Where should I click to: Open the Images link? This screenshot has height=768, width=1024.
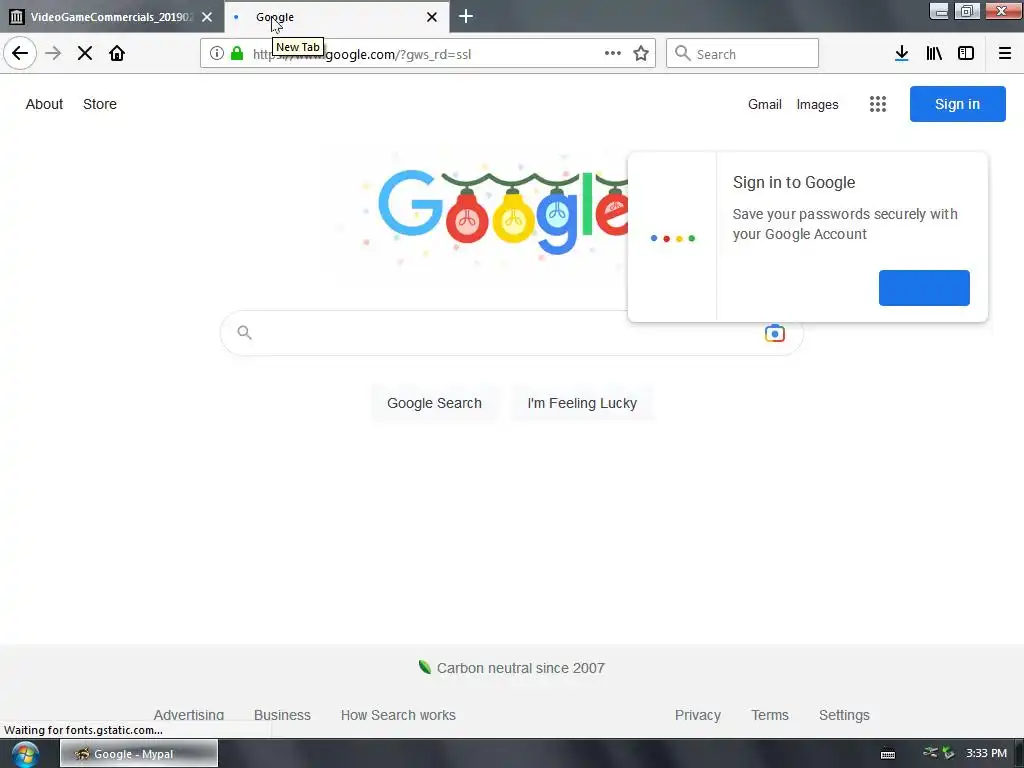click(x=817, y=104)
